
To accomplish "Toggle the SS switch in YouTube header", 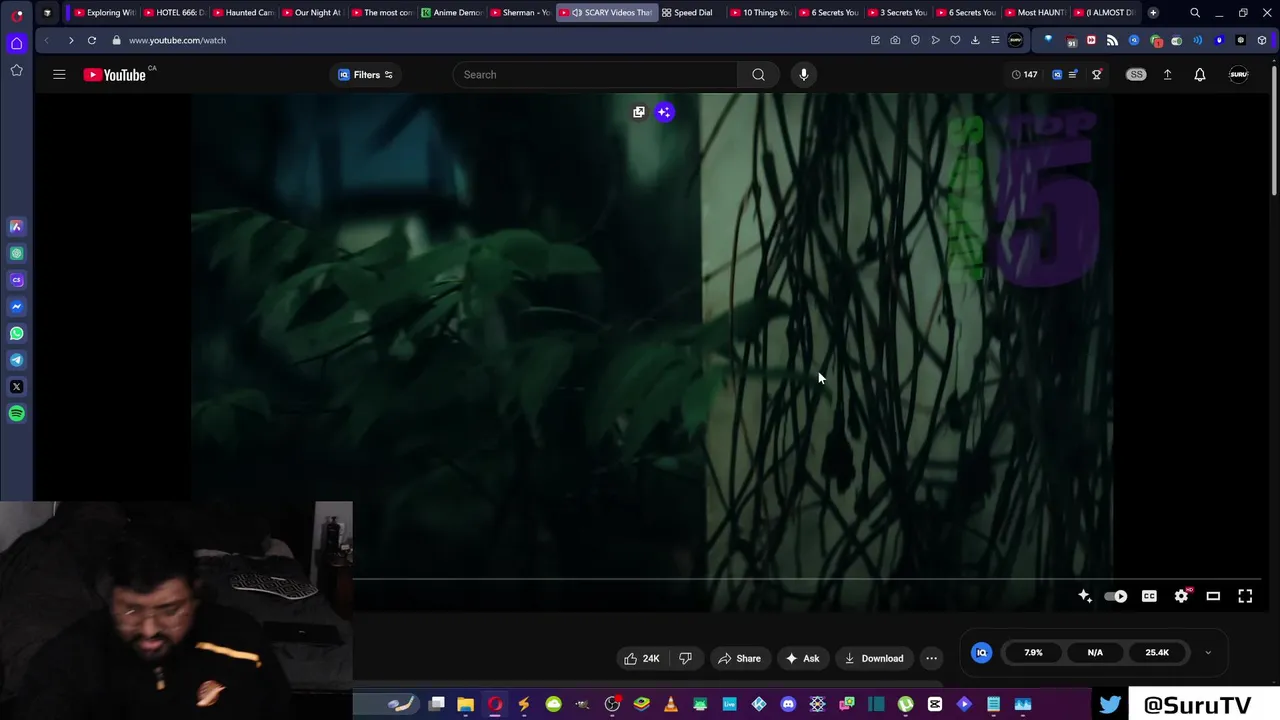I will [1136, 74].
